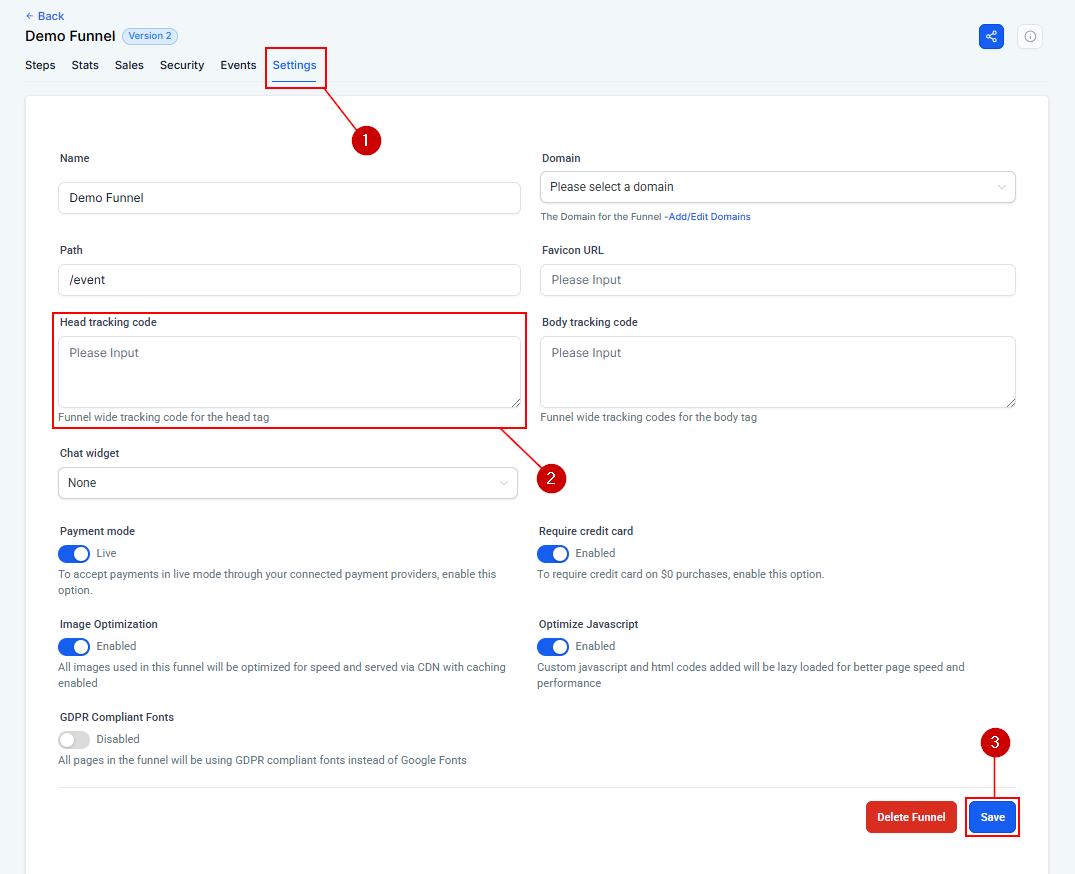Click the blue share icon button
Image resolution: width=1075 pixels, height=874 pixels.
coord(991,37)
